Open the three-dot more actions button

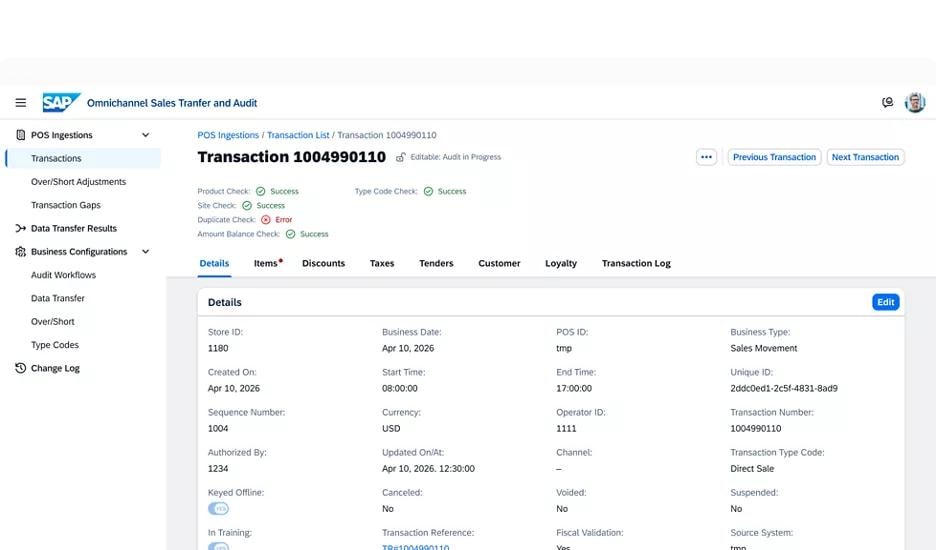pyautogui.click(x=706, y=157)
